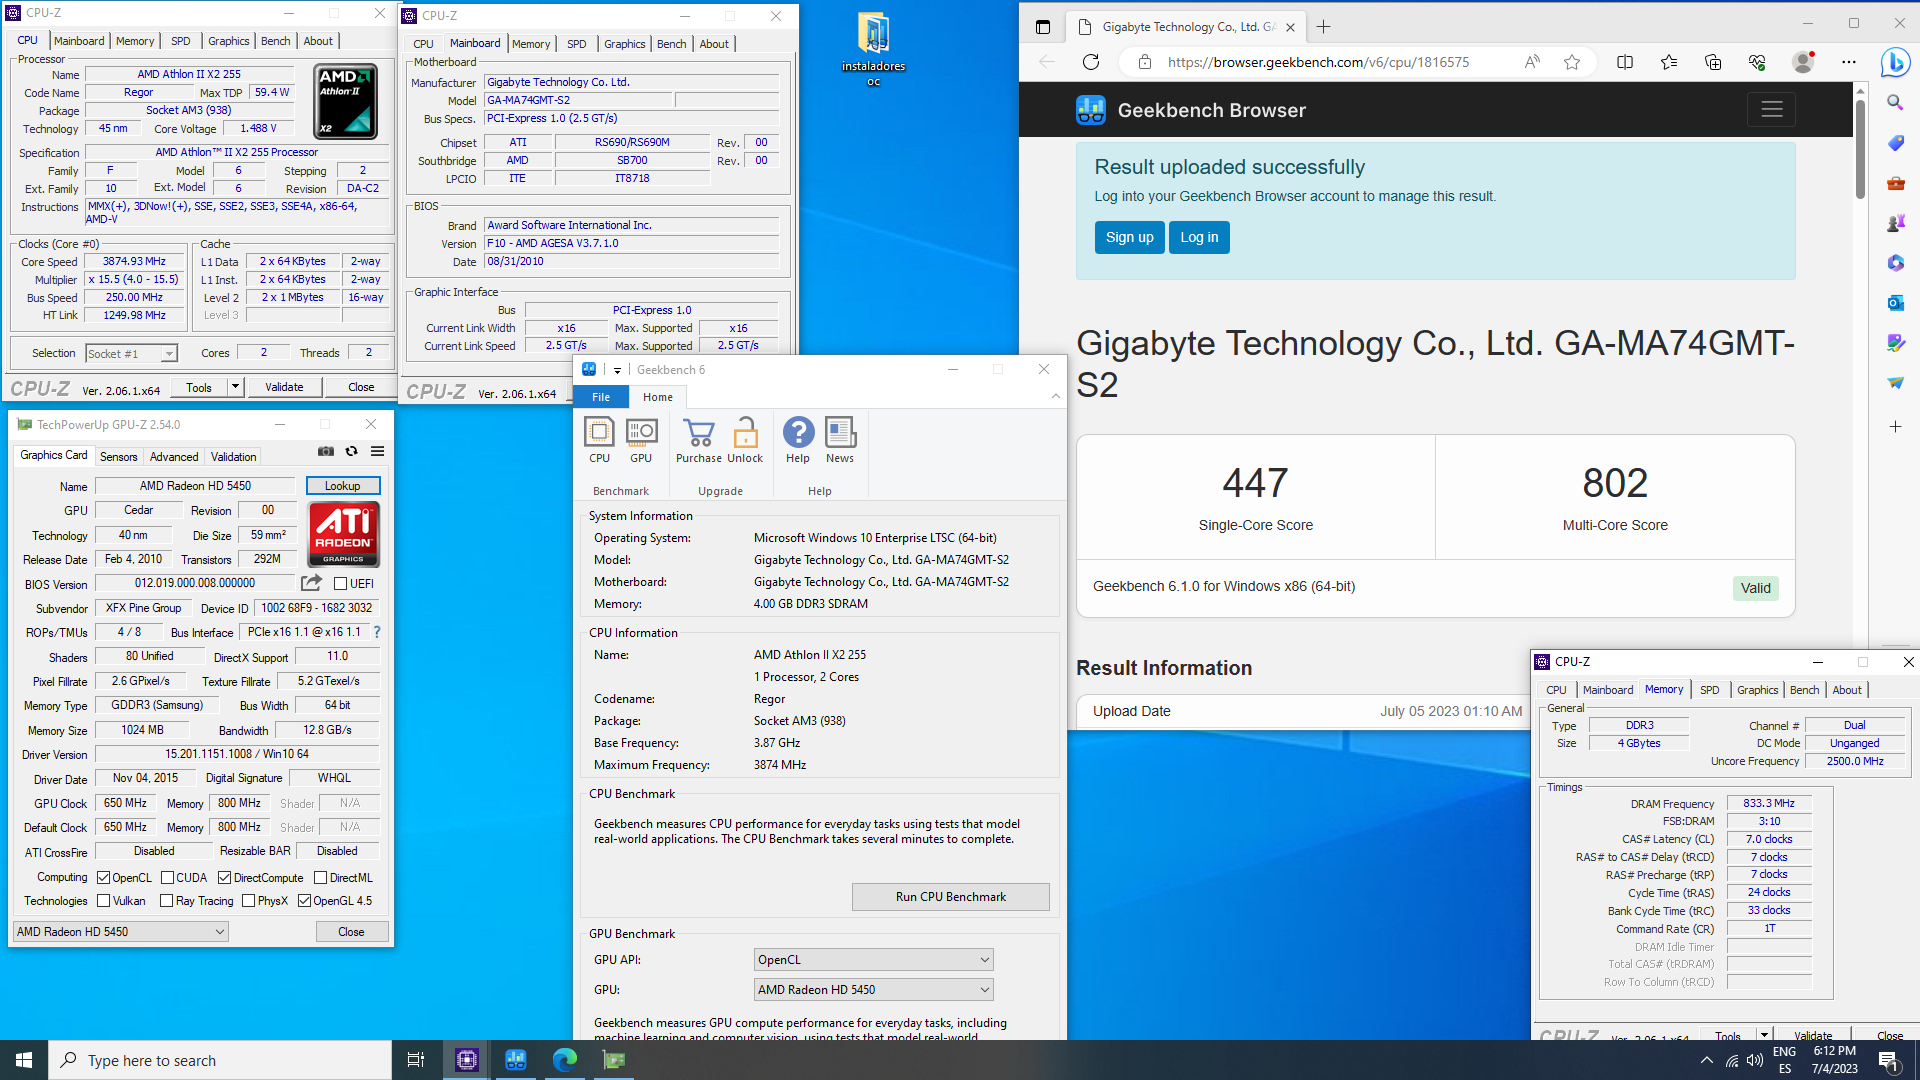Image resolution: width=1920 pixels, height=1080 pixels.
Task: Toggle the CUDA checkbox
Action: [x=167, y=878]
